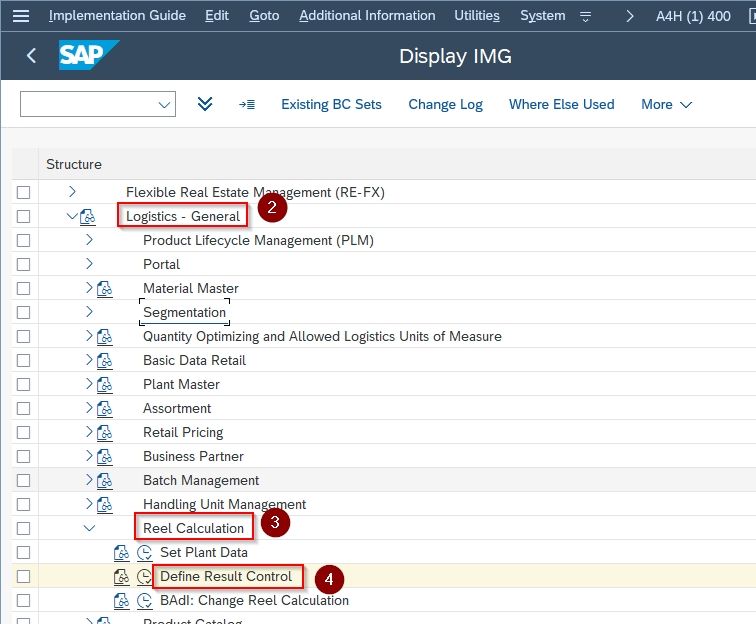This screenshot has width=756, height=624.
Task: Open IMG documentation icon for Logistics - General
Action: tap(88, 217)
